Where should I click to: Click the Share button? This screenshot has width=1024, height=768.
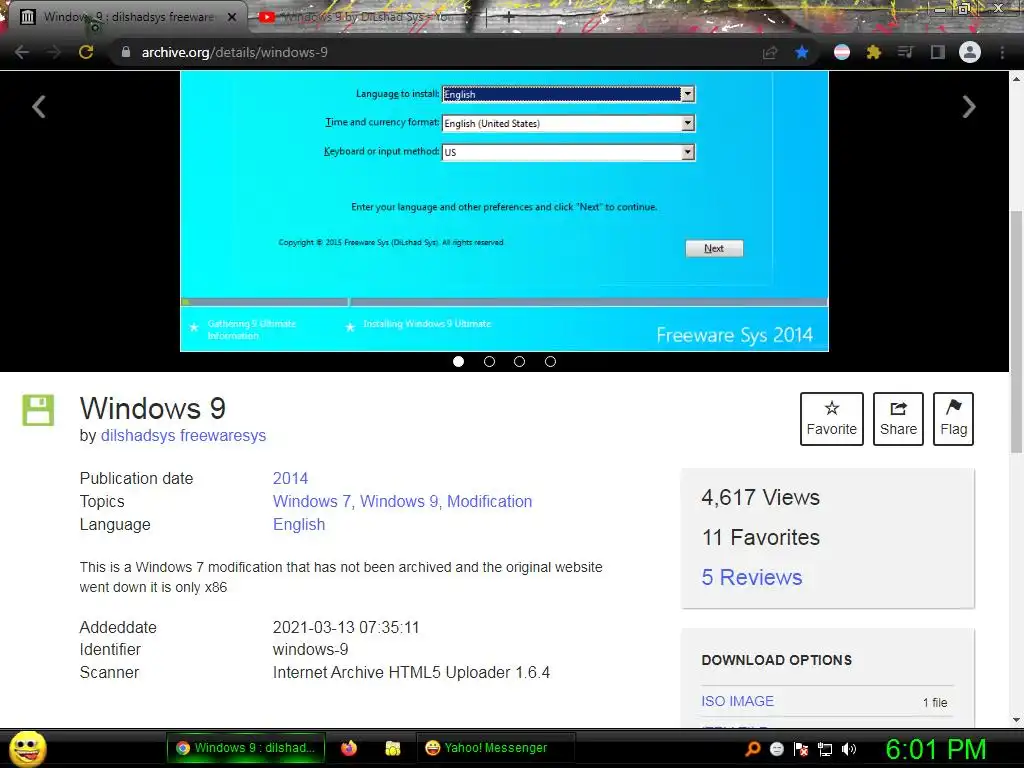pyautogui.click(x=898, y=419)
